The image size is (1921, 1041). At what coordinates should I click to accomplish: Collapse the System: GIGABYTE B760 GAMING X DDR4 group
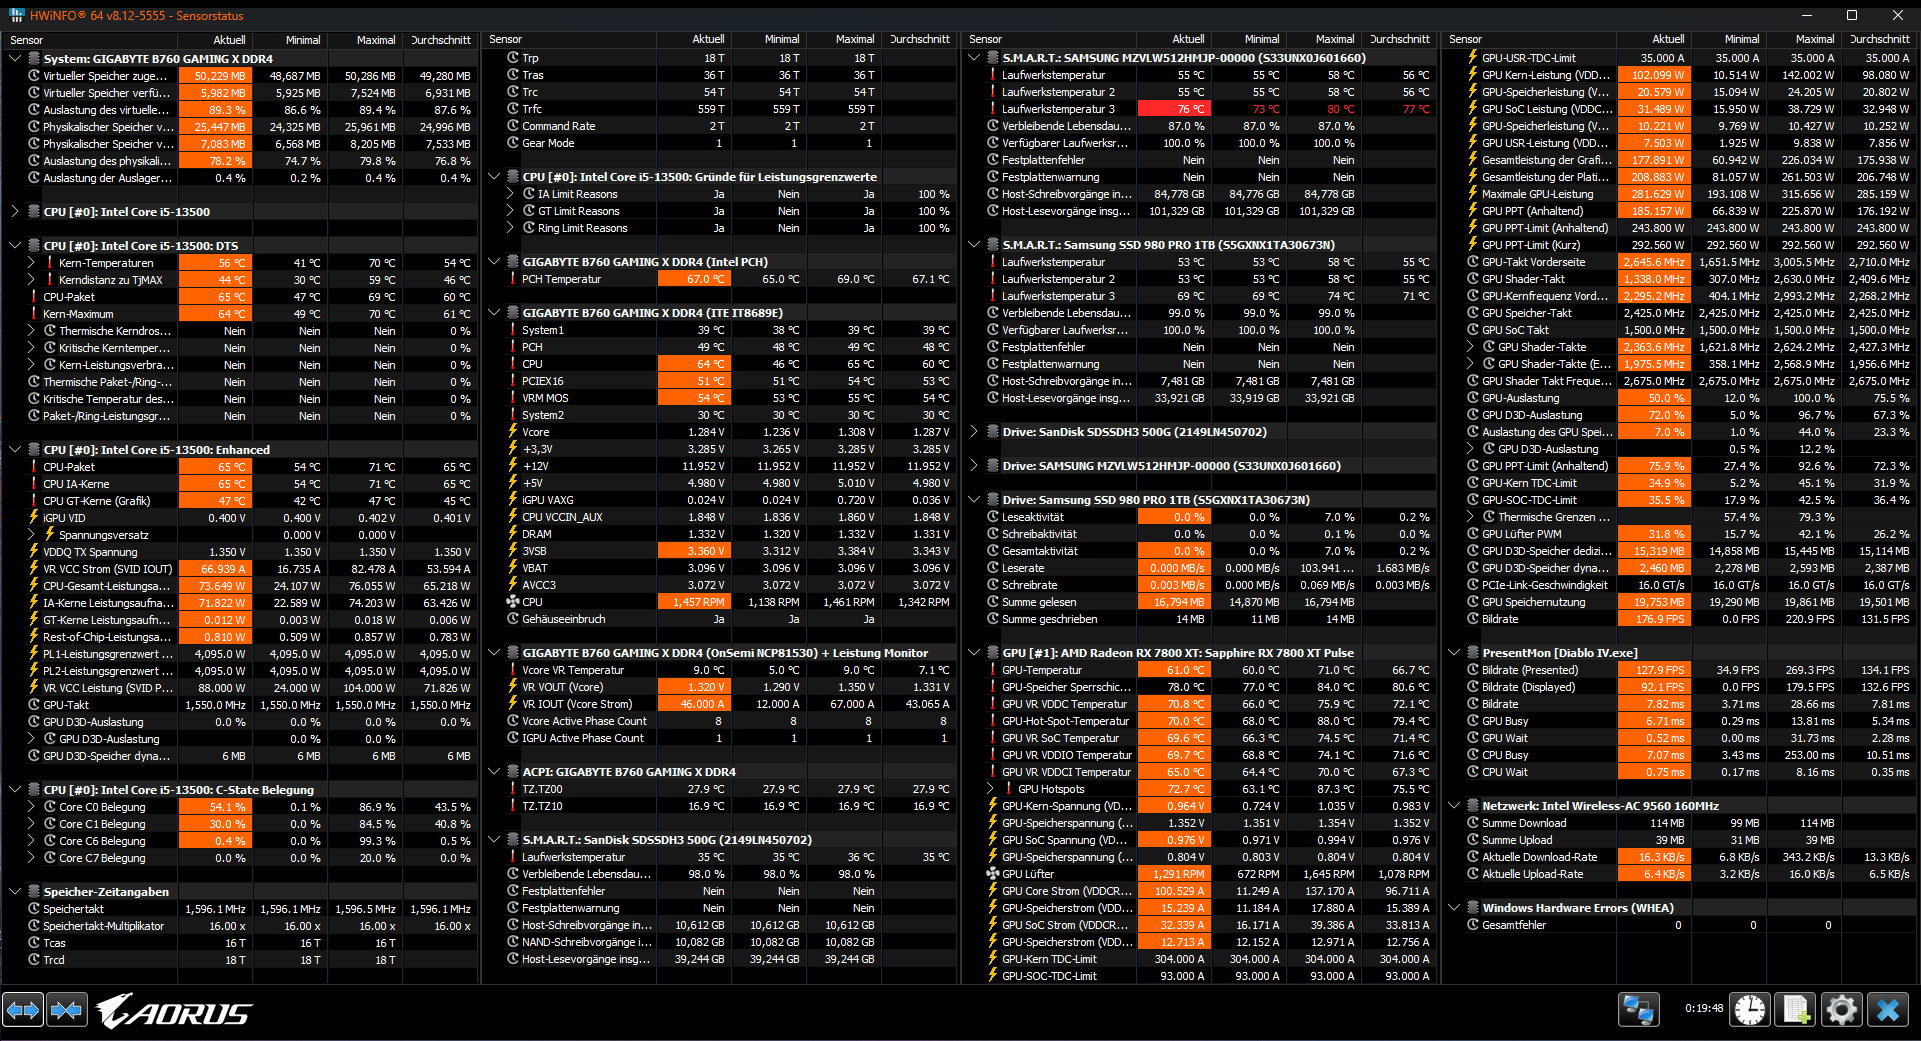pos(15,59)
